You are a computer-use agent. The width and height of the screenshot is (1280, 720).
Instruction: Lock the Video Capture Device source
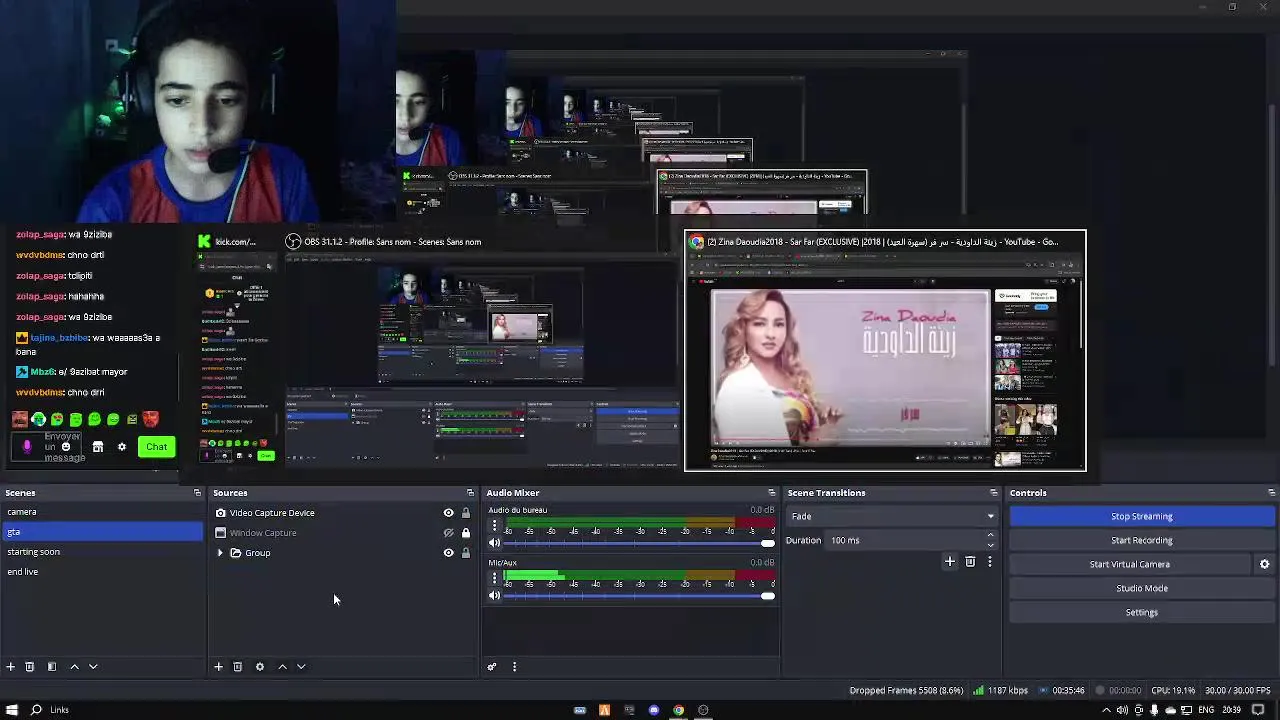[465, 513]
